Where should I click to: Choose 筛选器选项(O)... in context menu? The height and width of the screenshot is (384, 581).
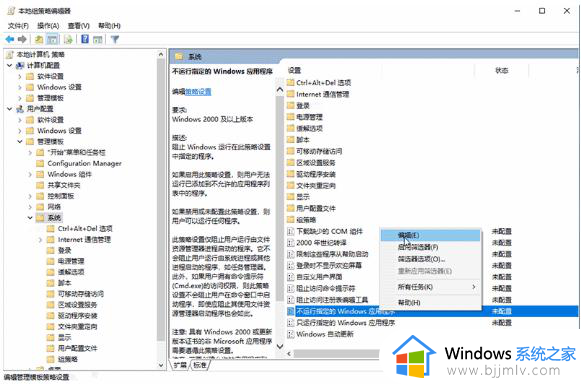pyautogui.click(x=431, y=259)
